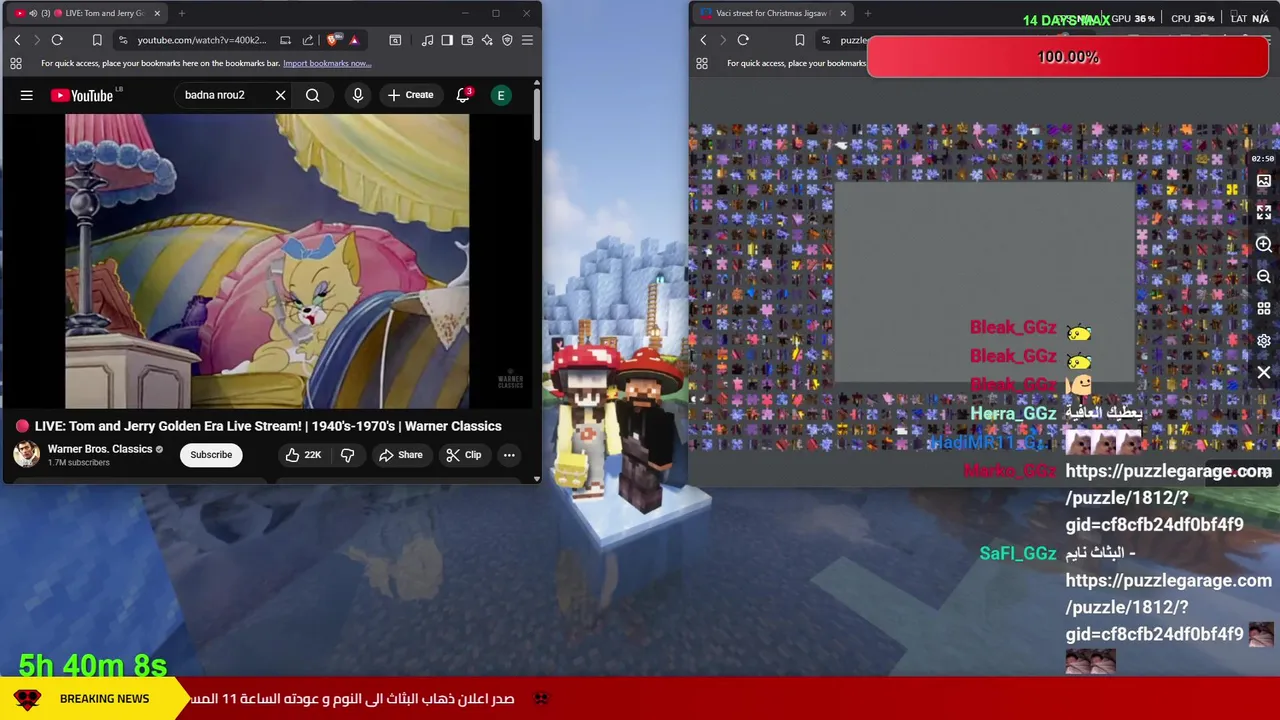Image resolution: width=1280 pixels, height=720 pixels.
Task: Like the Tom and Jerry stream
Action: [x=303, y=455]
